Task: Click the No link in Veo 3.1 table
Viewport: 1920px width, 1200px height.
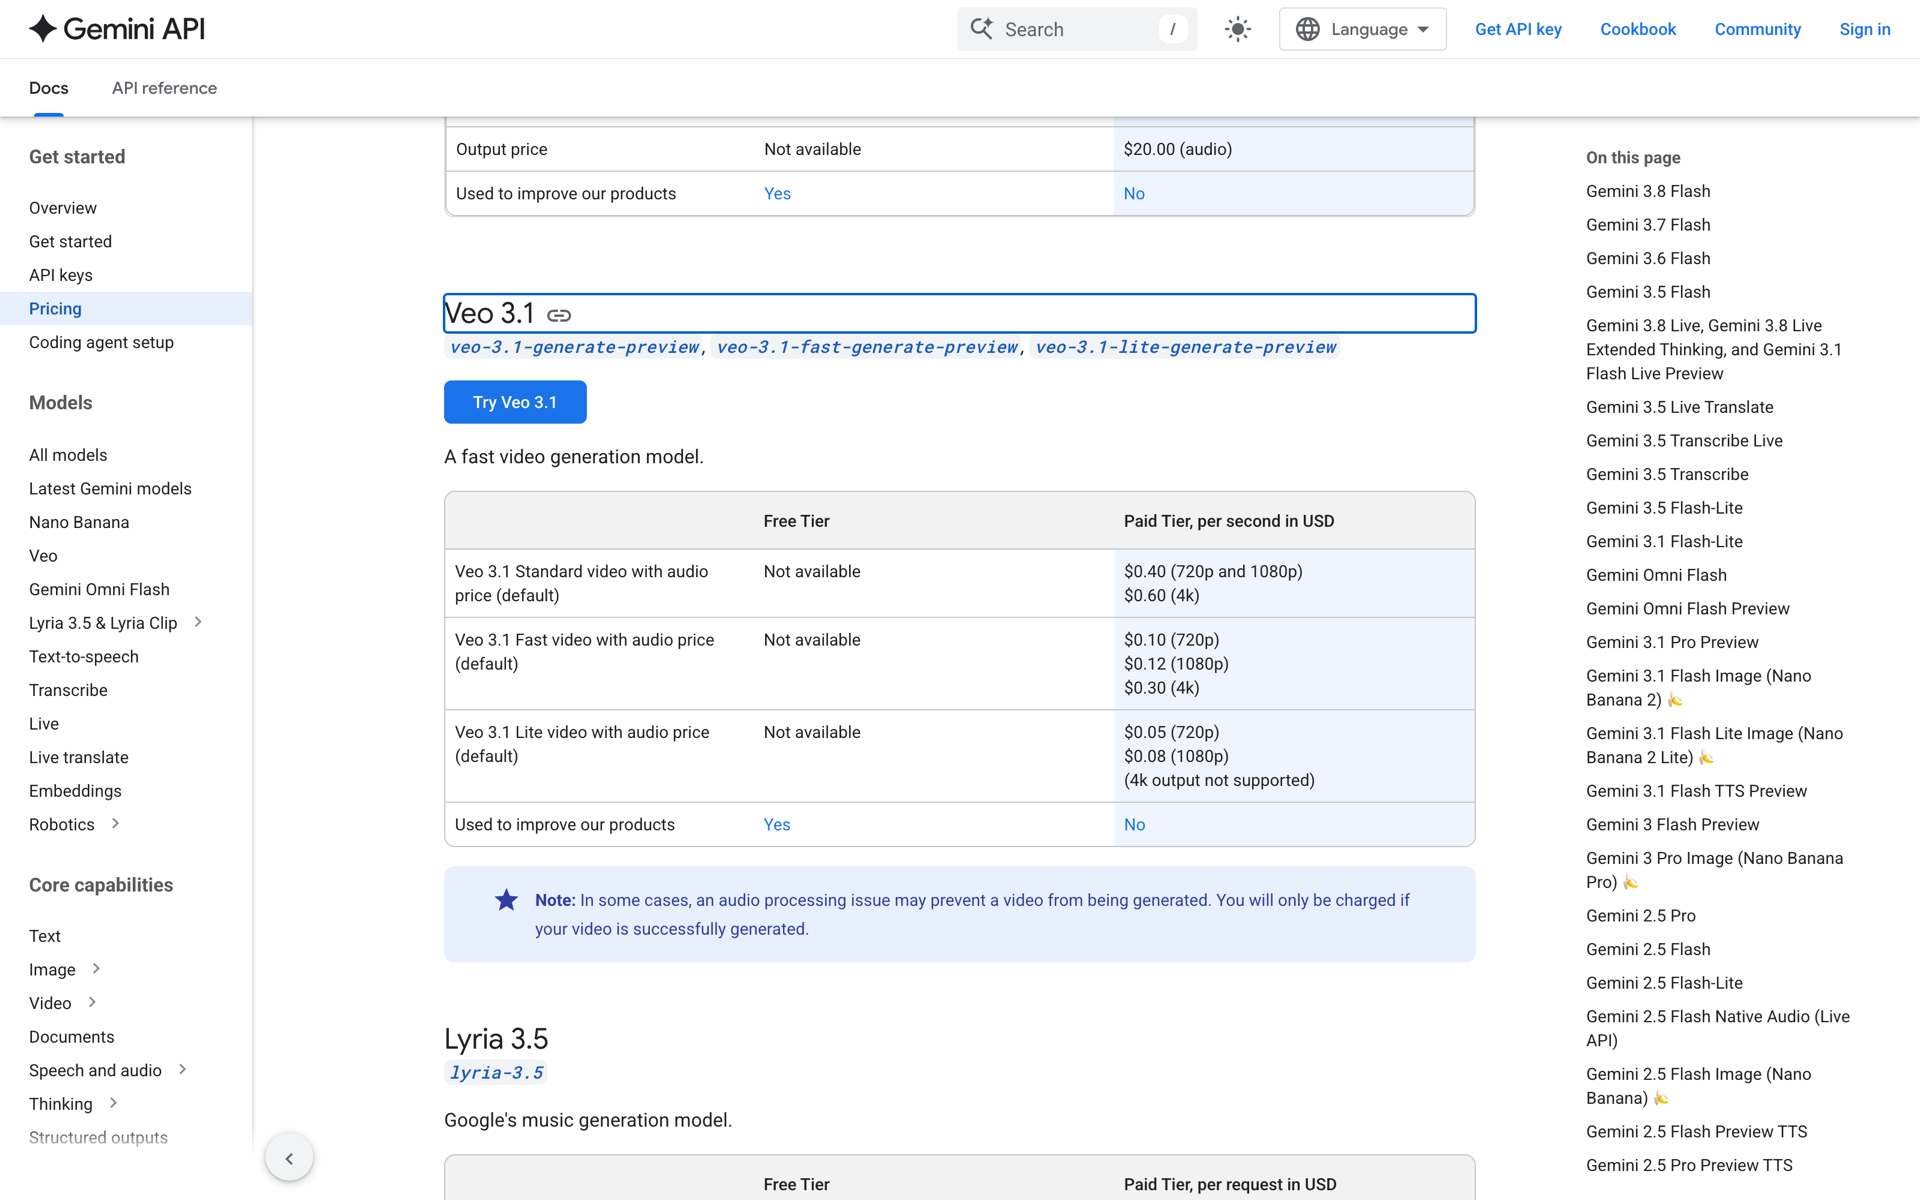Action: 1134,825
